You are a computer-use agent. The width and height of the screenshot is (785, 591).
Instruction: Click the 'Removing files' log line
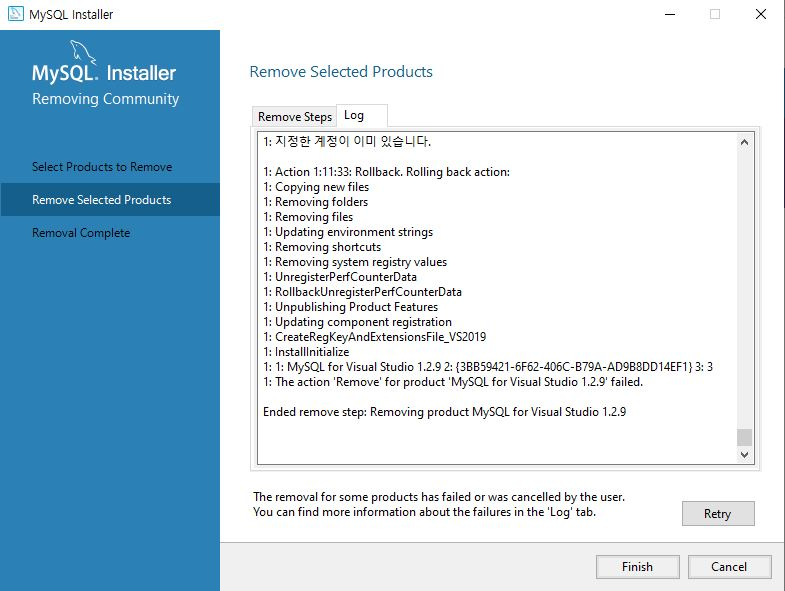point(308,217)
